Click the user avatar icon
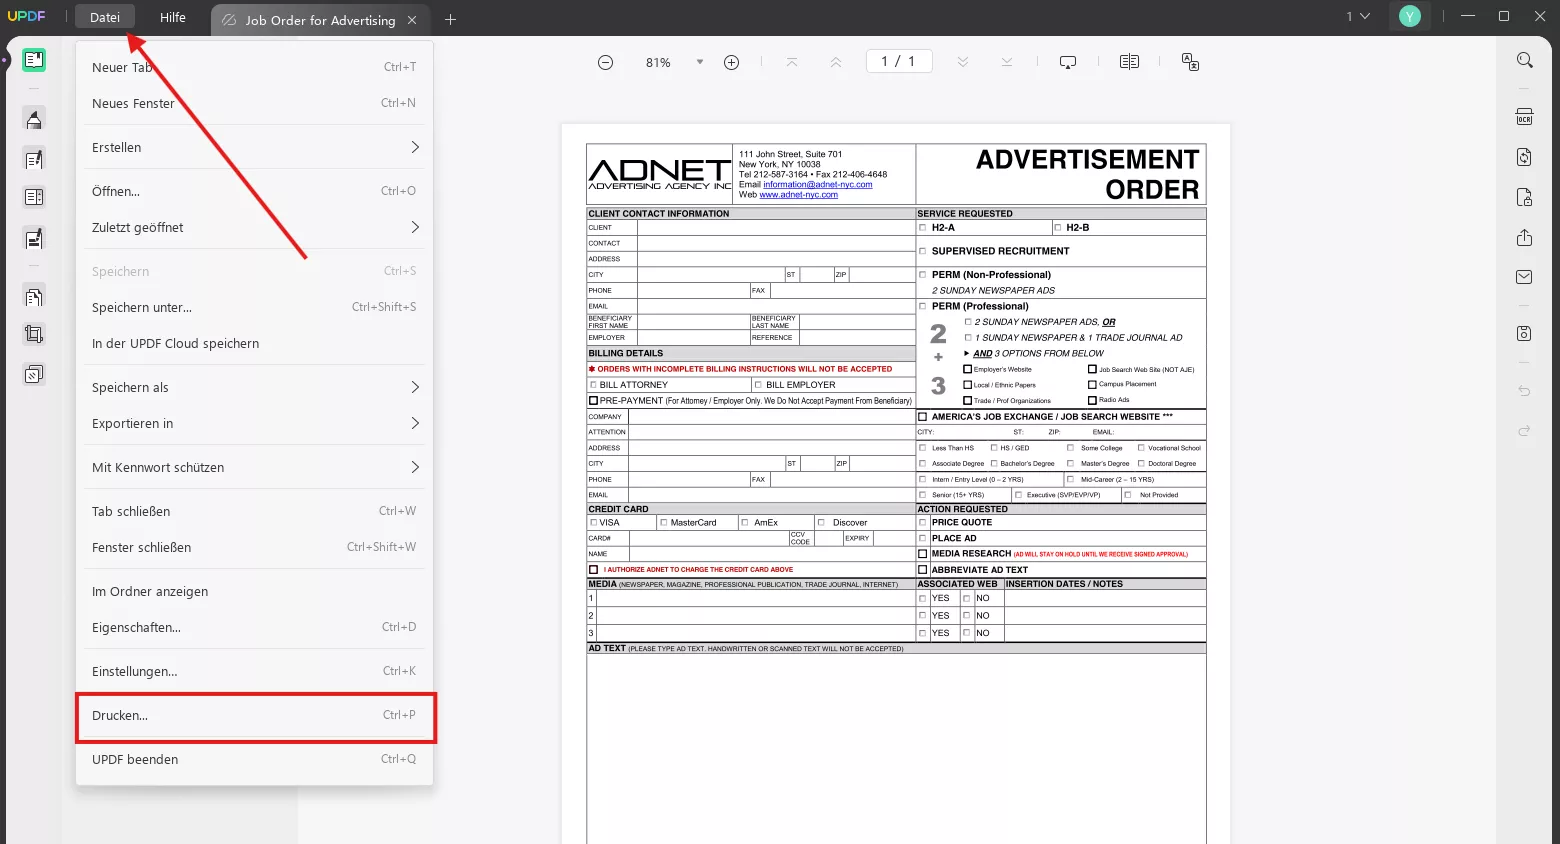 click(x=1409, y=16)
